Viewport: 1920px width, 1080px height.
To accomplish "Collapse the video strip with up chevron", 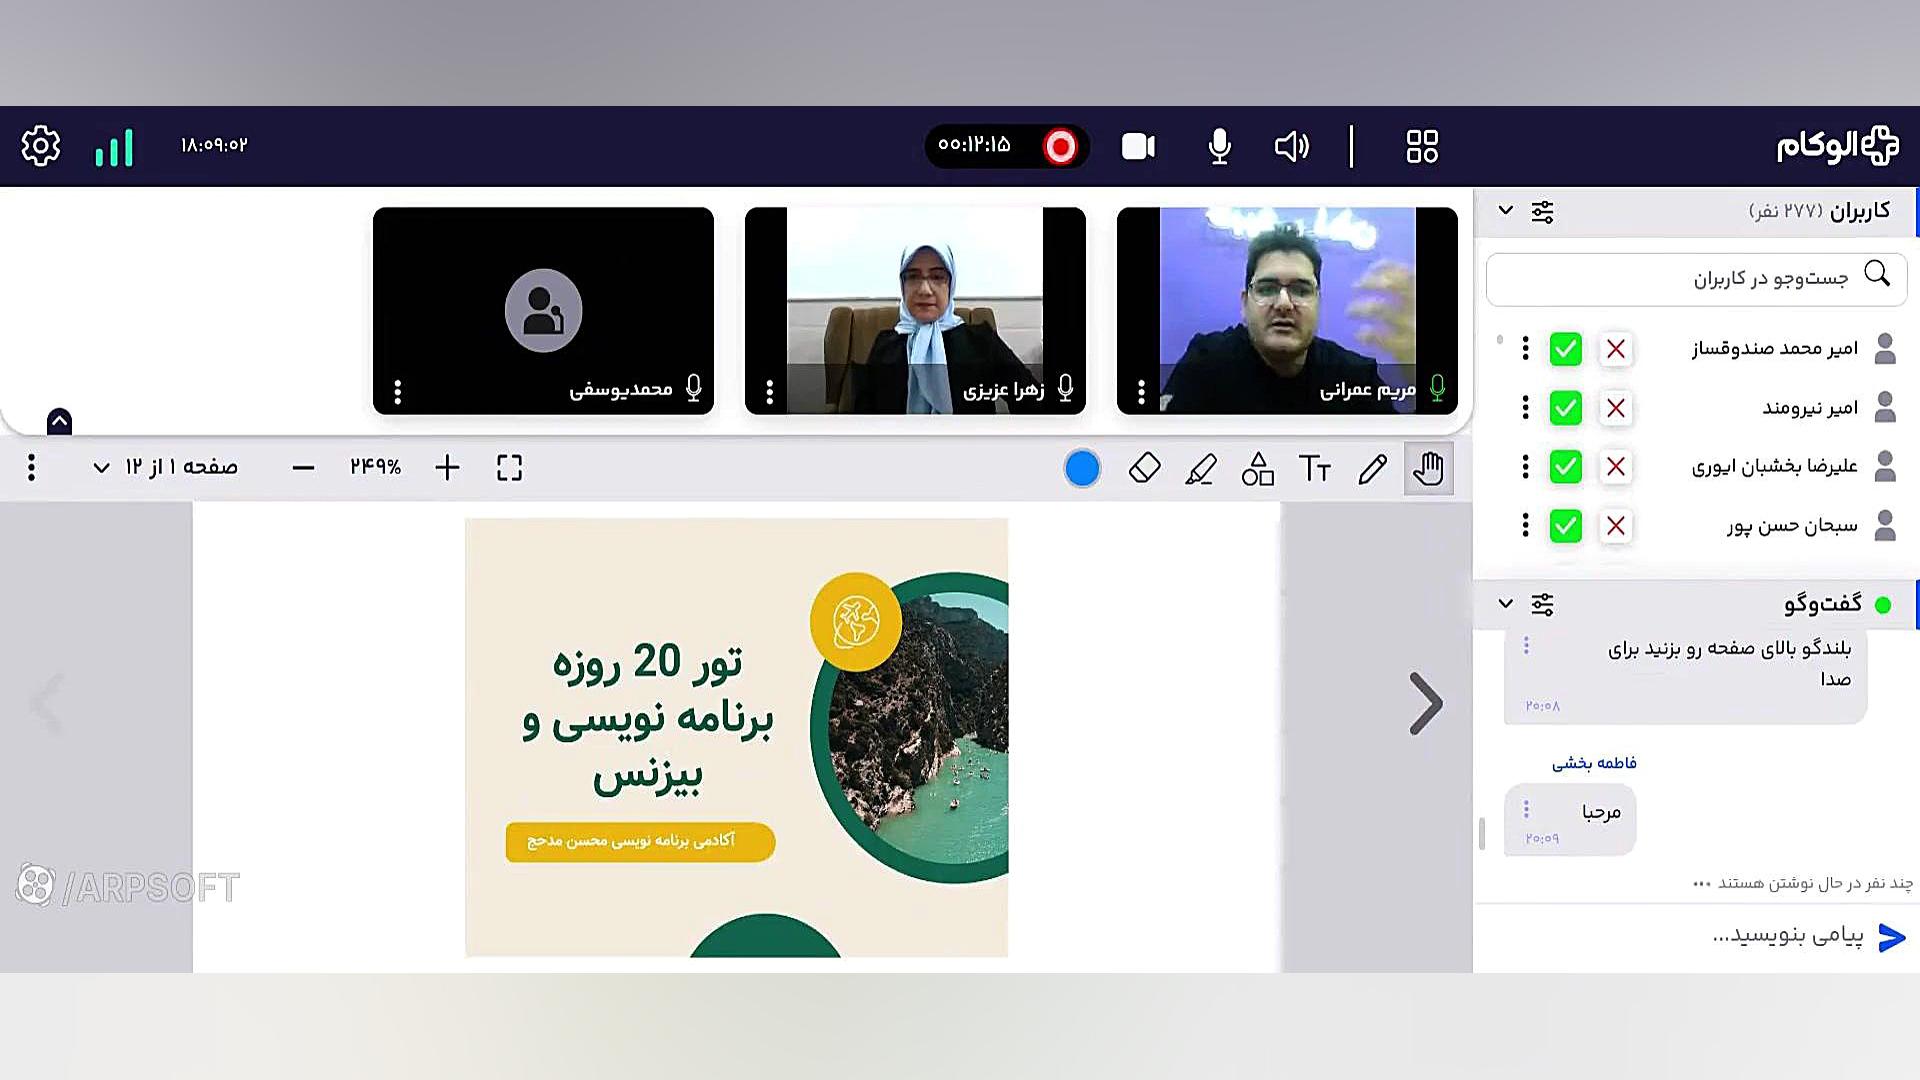I will (59, 421).
